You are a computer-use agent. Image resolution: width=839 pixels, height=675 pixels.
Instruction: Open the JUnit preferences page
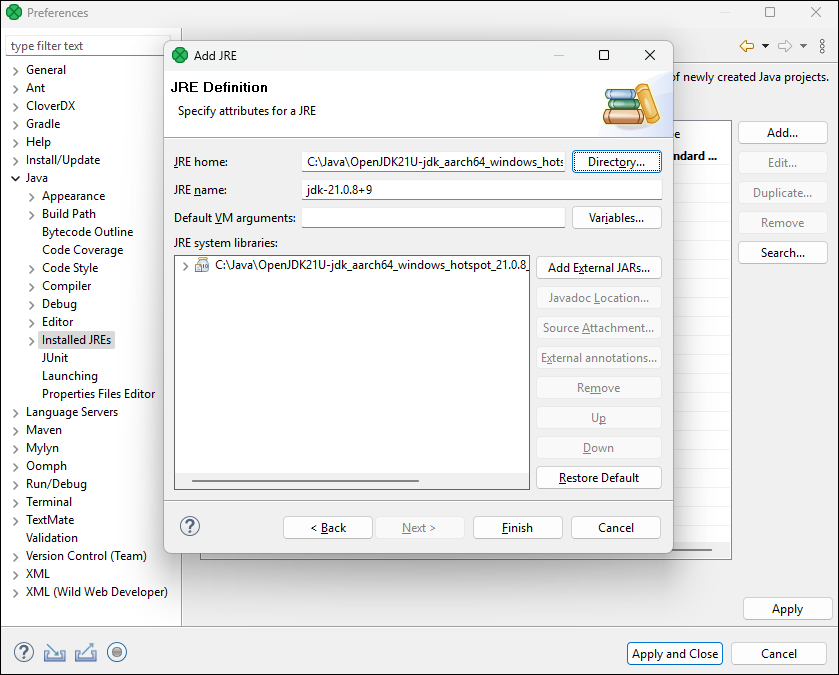[55, 358]
